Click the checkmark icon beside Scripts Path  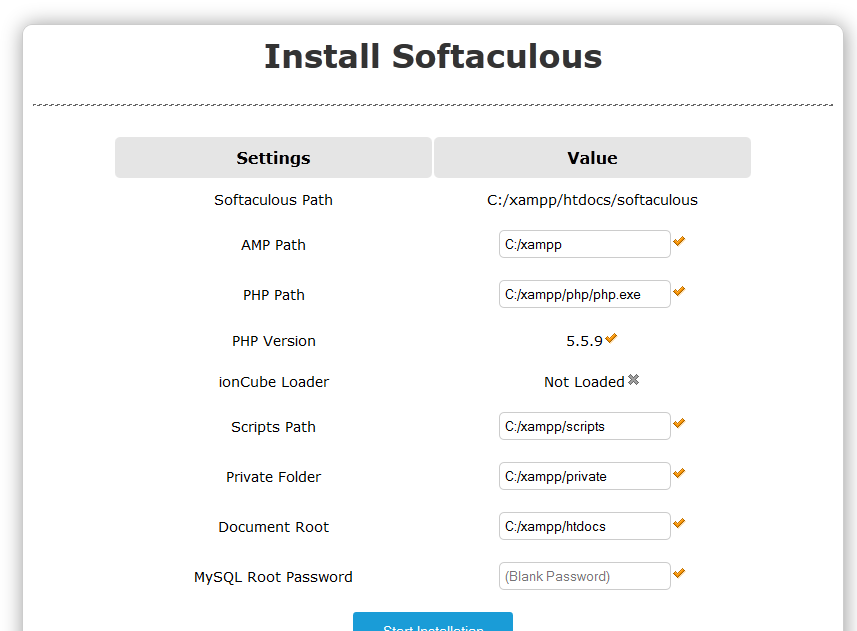click(x=679, y=423)
